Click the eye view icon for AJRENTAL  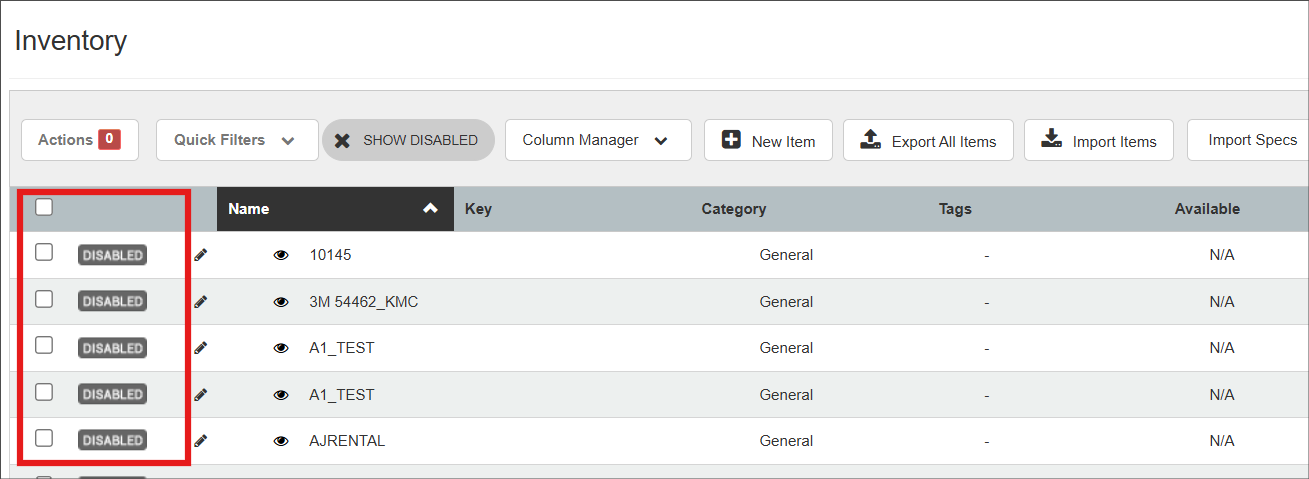coord(281,441)
